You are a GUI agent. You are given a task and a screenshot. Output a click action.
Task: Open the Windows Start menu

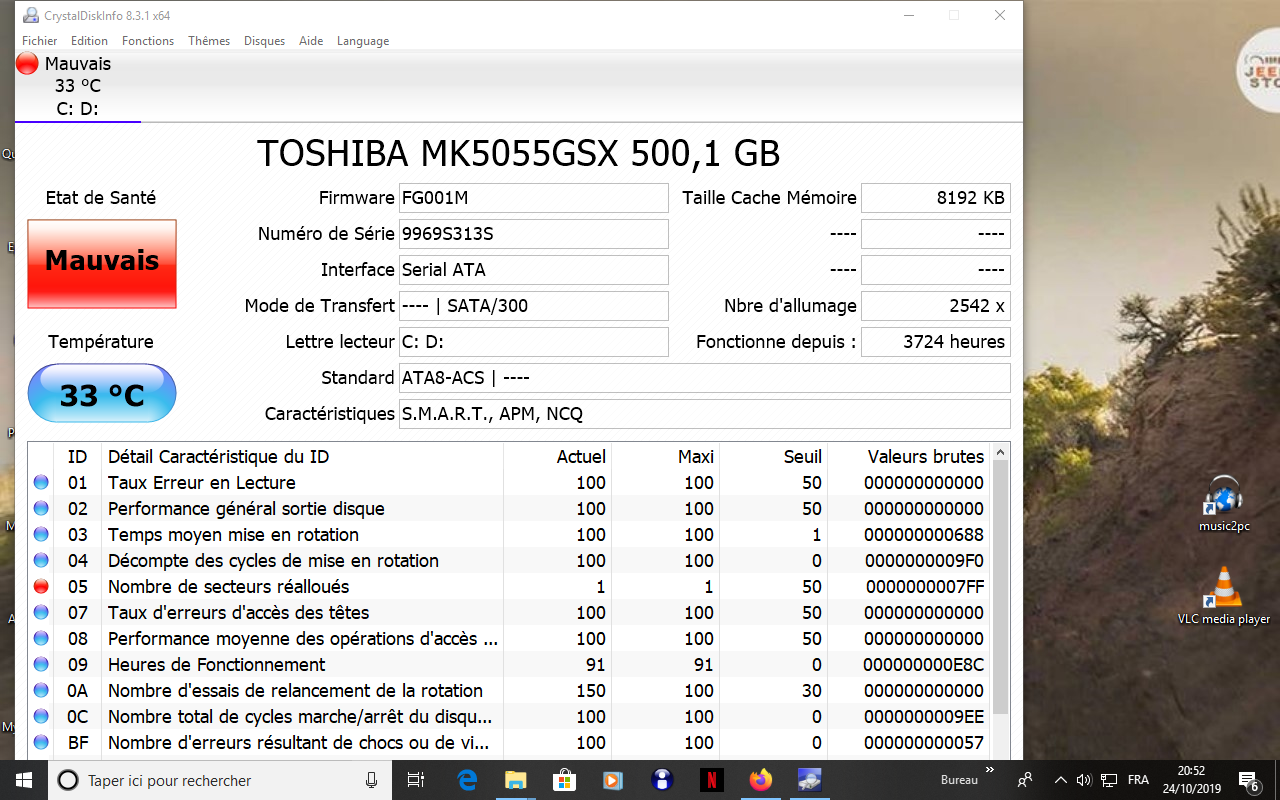coord(24,780)
